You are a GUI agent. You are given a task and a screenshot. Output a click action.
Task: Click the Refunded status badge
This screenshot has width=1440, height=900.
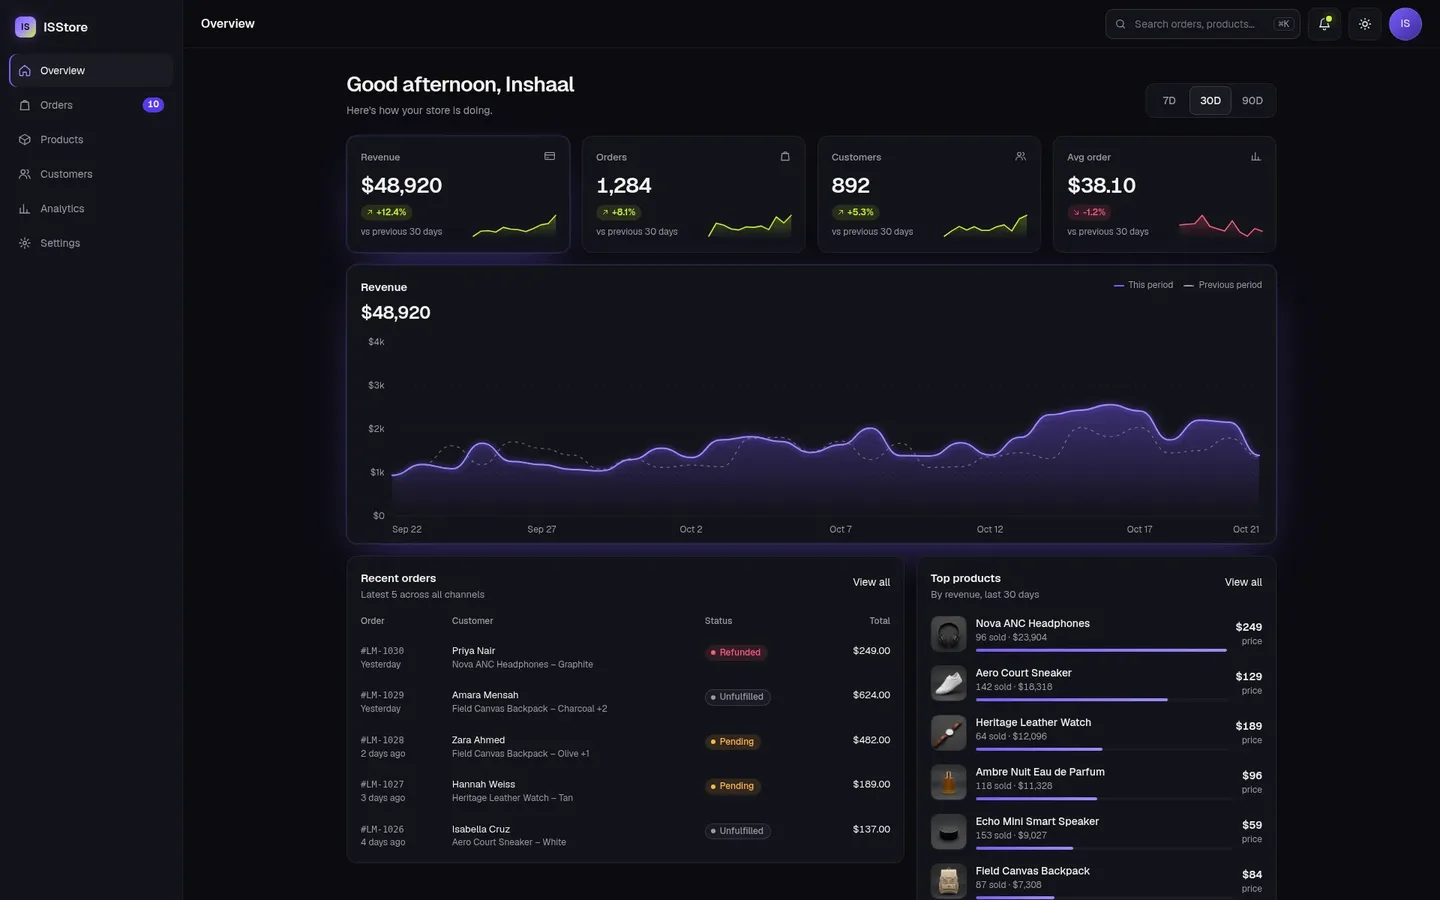pos(736,653)
